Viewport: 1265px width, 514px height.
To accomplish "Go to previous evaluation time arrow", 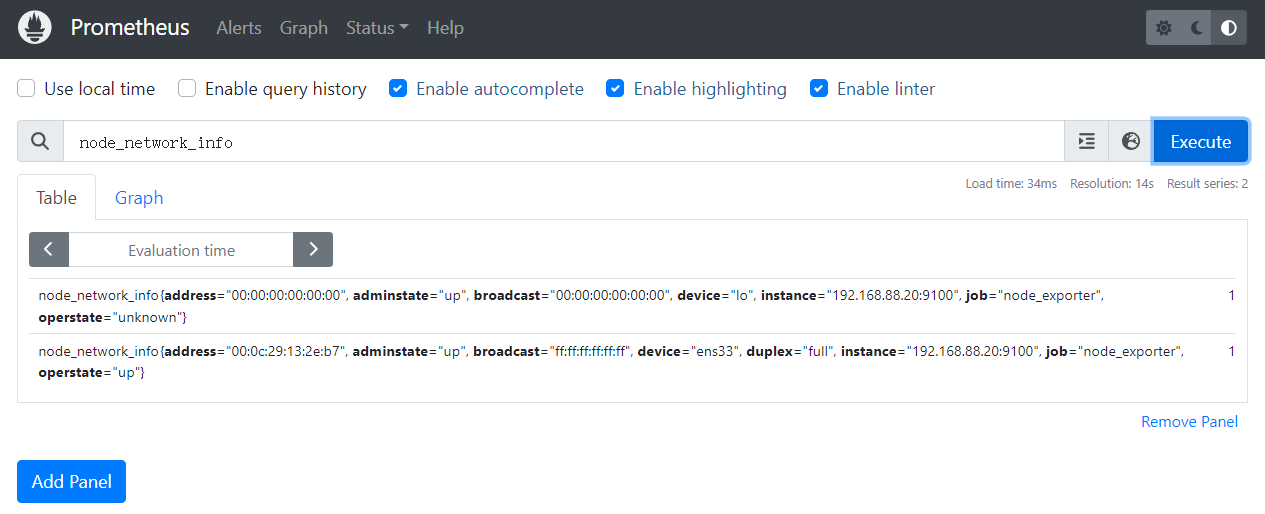I will pyautogui.click(x=49, y=250).
